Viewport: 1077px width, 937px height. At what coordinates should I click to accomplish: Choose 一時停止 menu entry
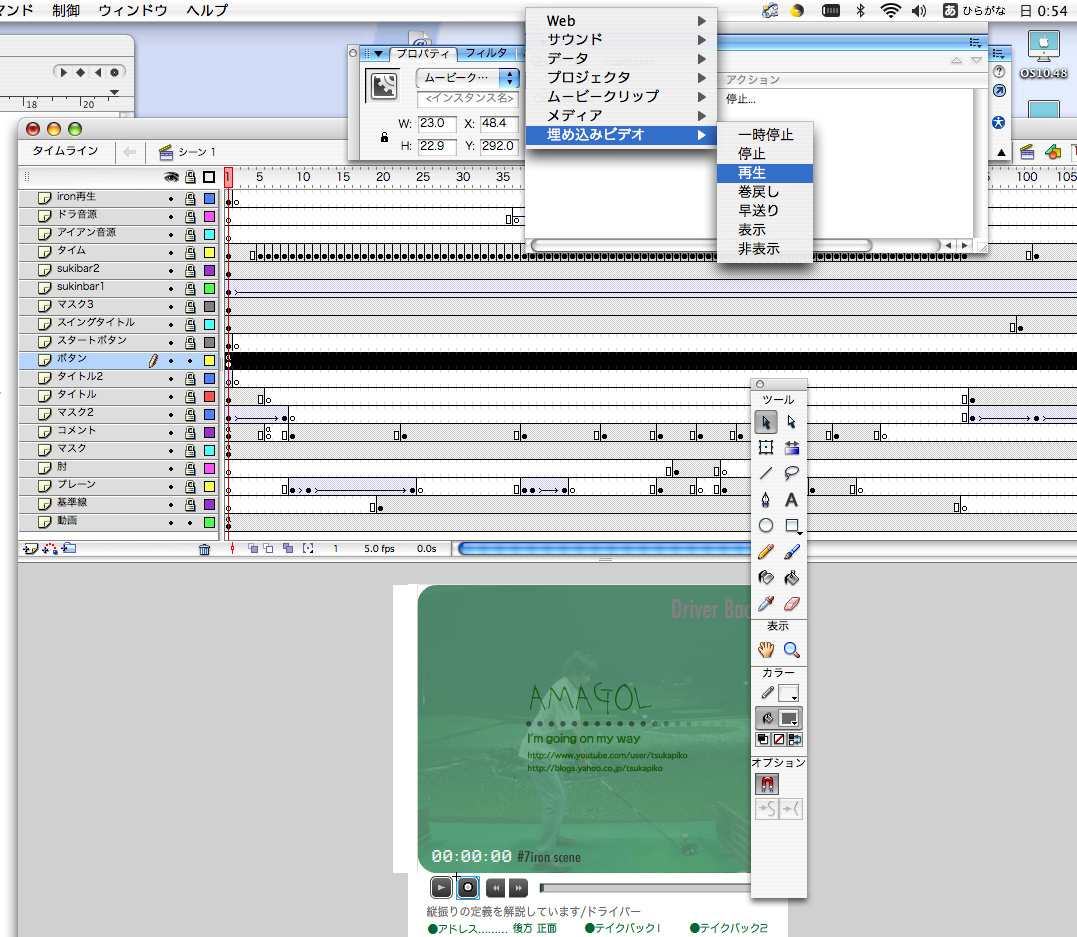[x=764, y=135]
